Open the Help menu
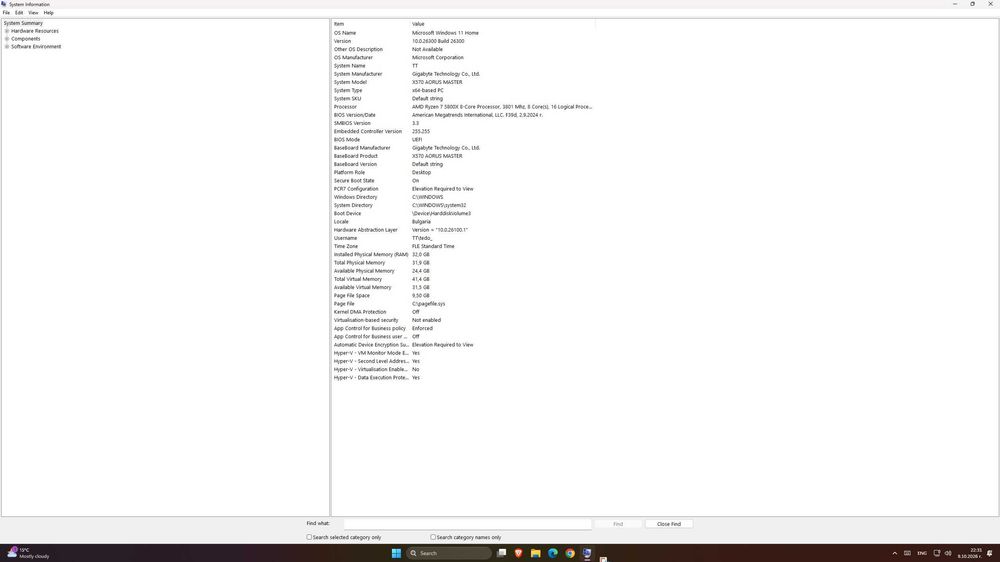 point(48,13)
